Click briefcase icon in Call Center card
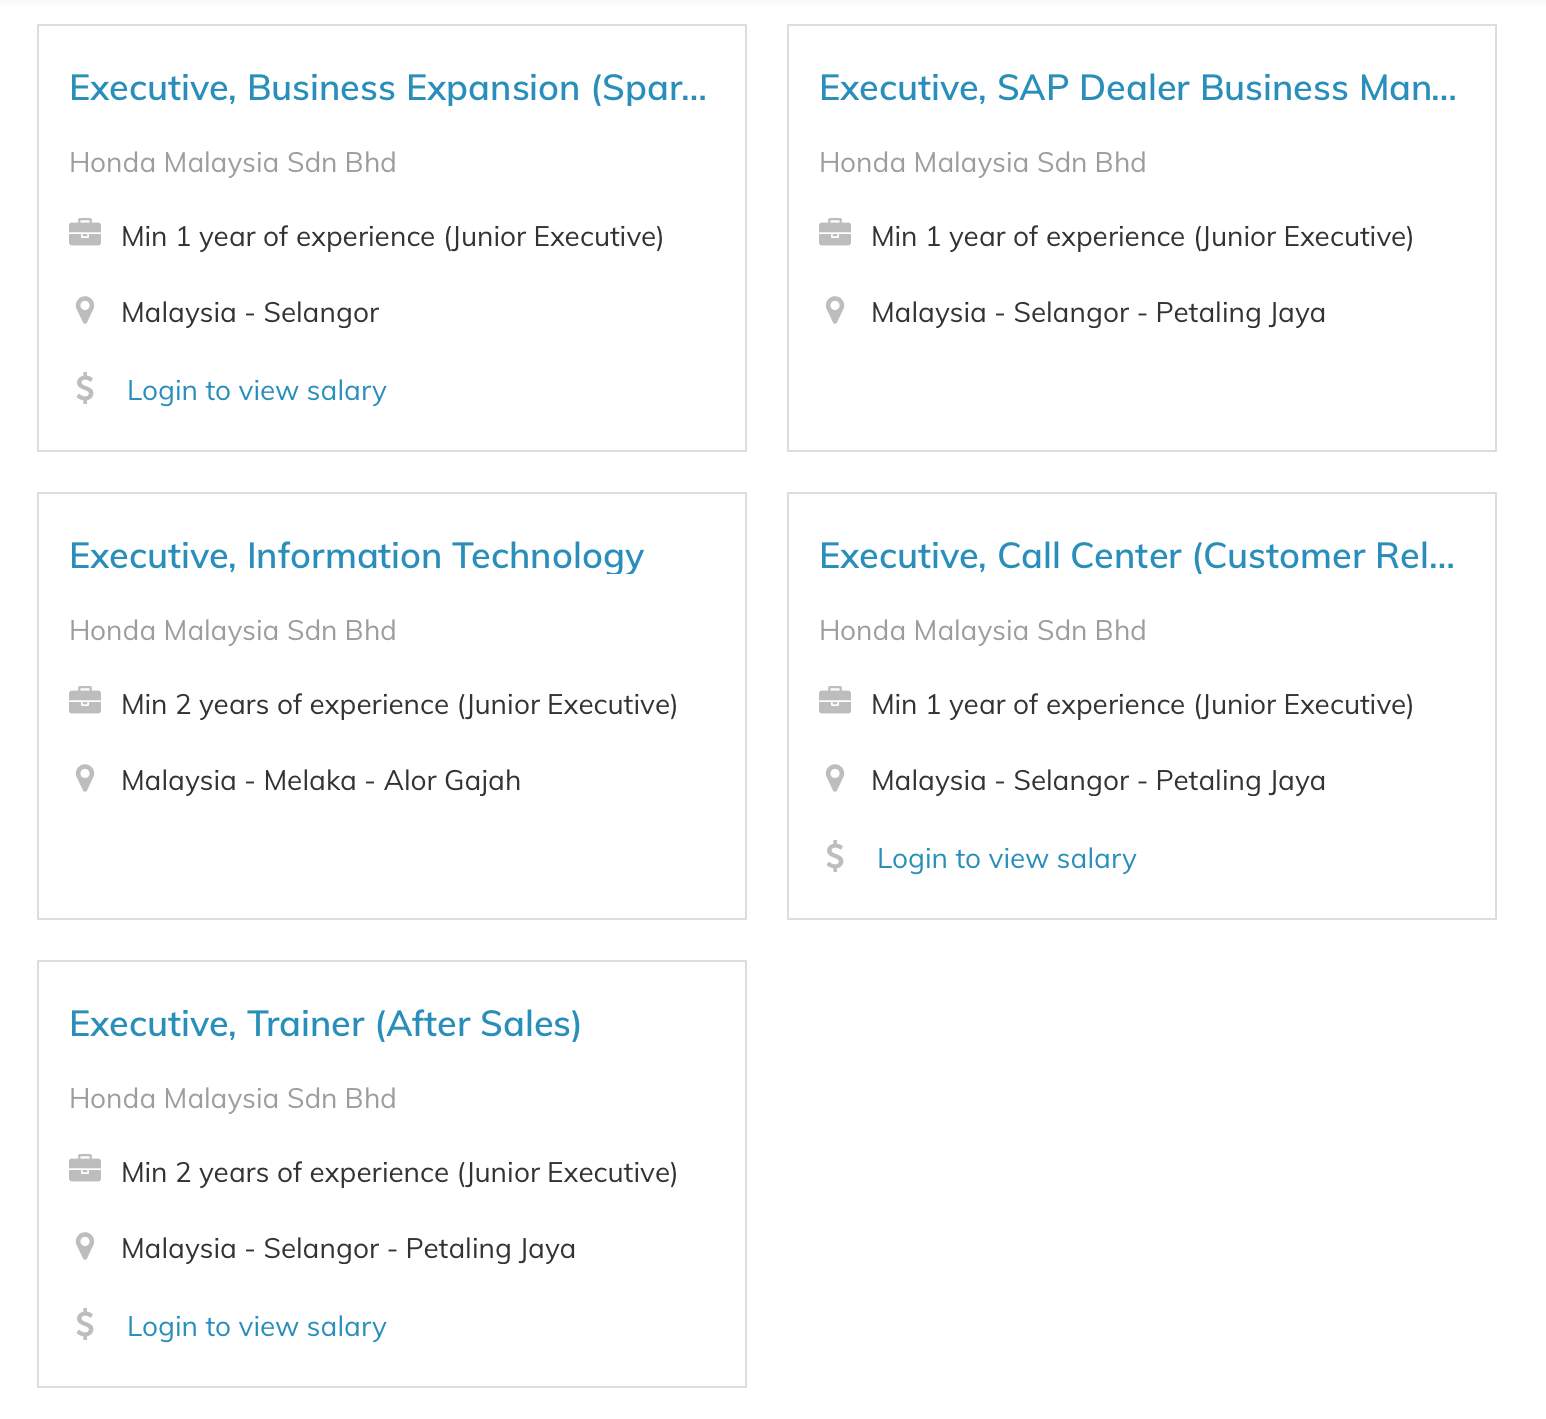The height and width of the screenshot is (1419, 1546). click(835, 701)
